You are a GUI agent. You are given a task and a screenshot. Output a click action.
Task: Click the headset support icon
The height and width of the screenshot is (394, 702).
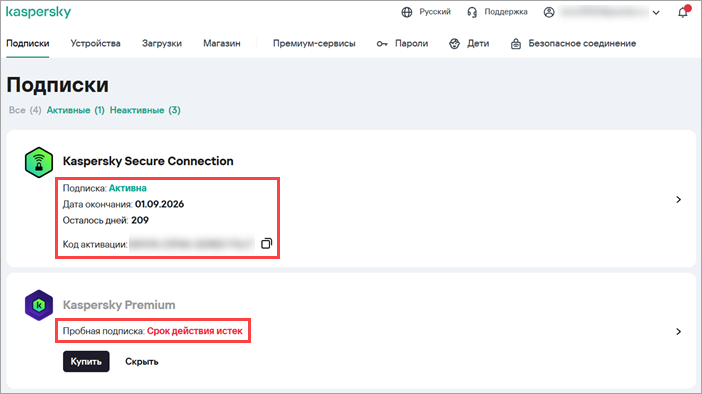[x=472, y=12]
